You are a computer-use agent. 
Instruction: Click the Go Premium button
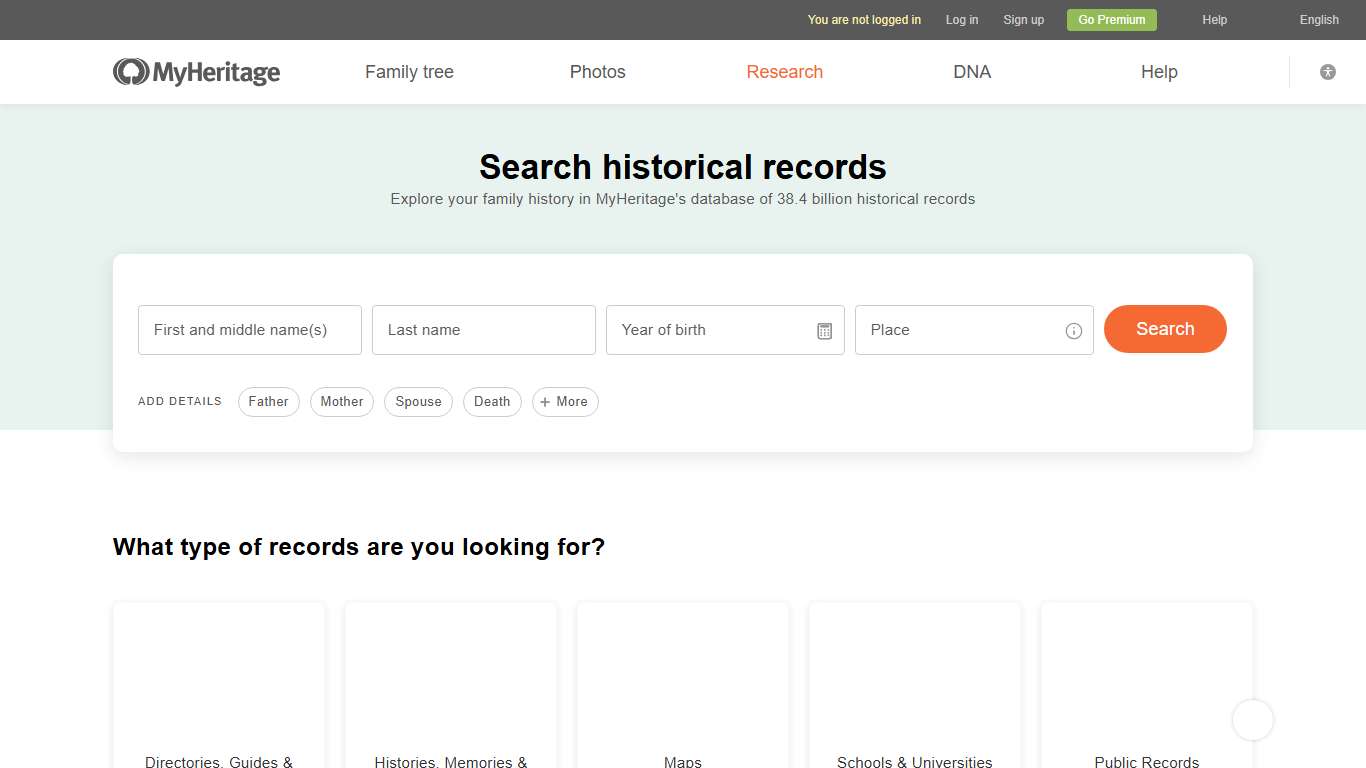pos(1111,19)
